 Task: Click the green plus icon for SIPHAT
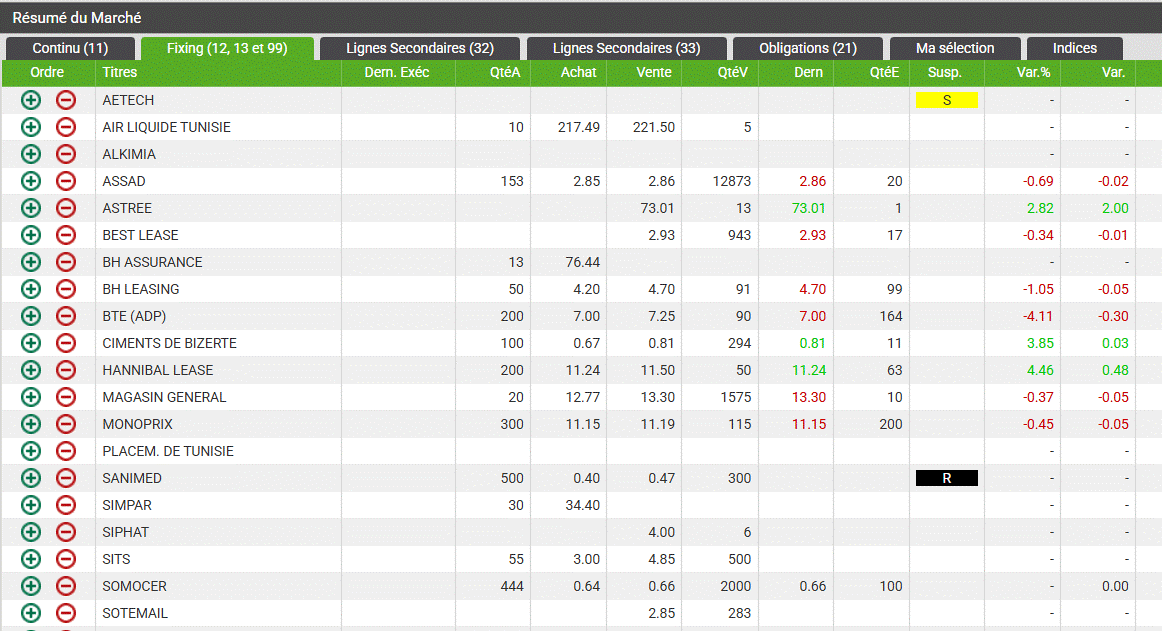click(x=30, y=532)
